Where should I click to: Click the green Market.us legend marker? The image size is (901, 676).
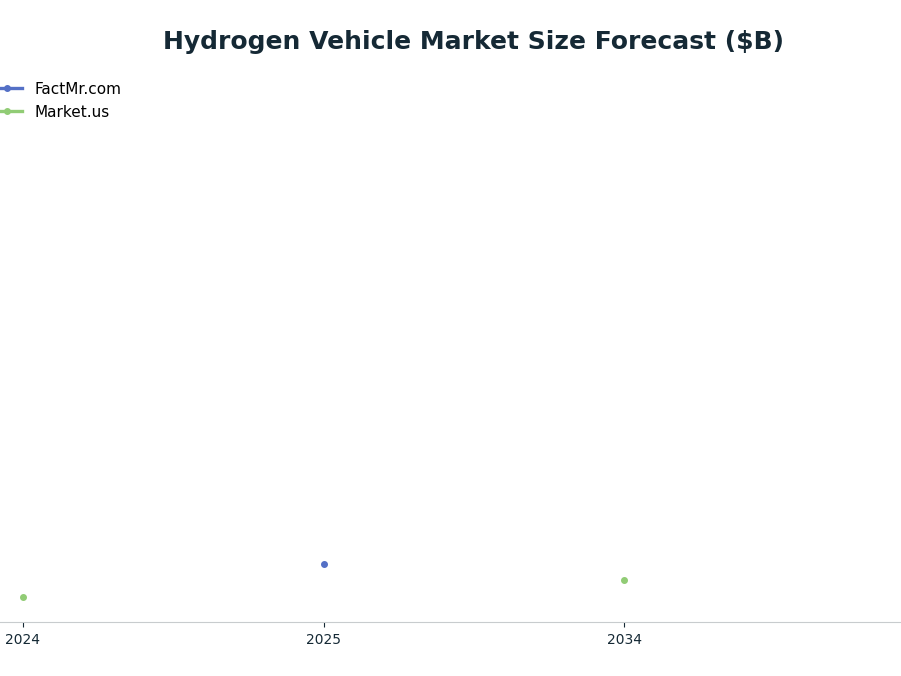click(x=8, y=112)
